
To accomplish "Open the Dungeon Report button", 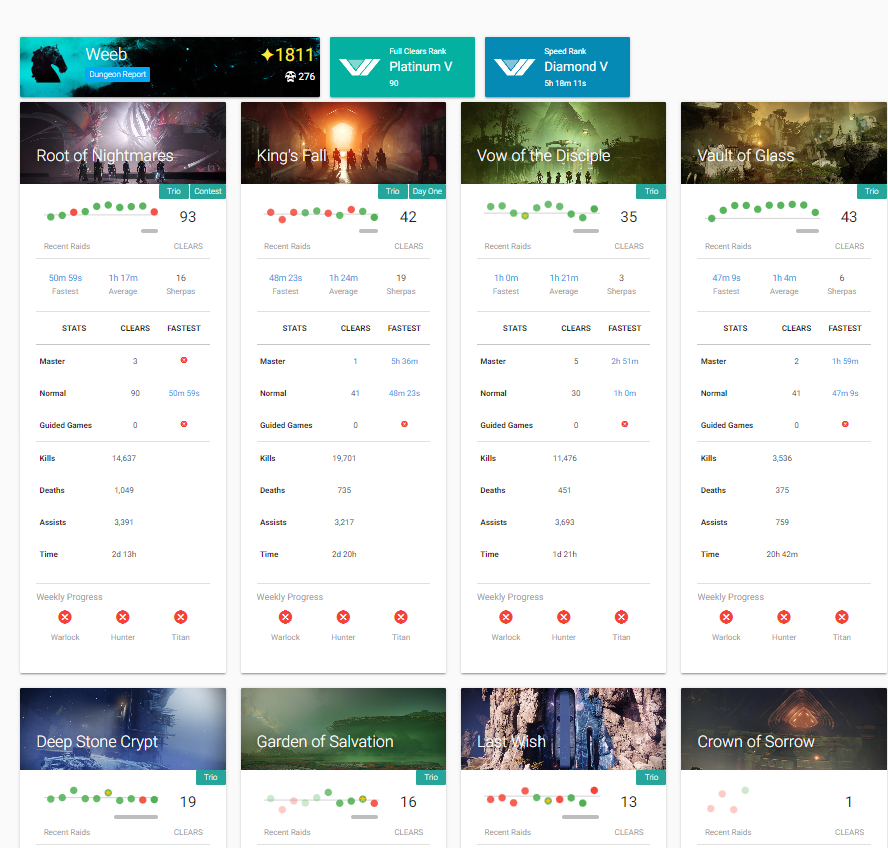I will click(118, 74).
